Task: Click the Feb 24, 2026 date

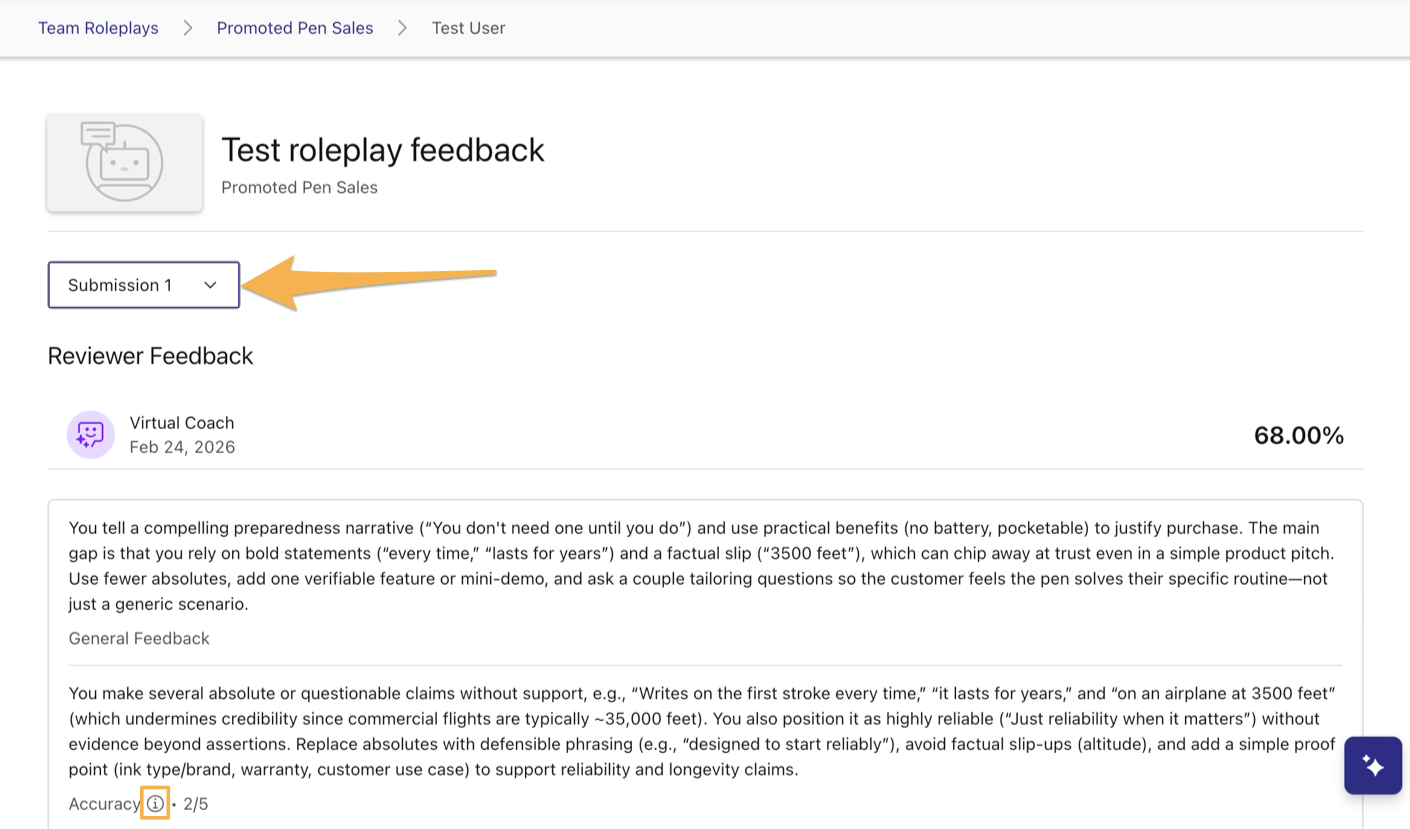Action: pos(182,447)
